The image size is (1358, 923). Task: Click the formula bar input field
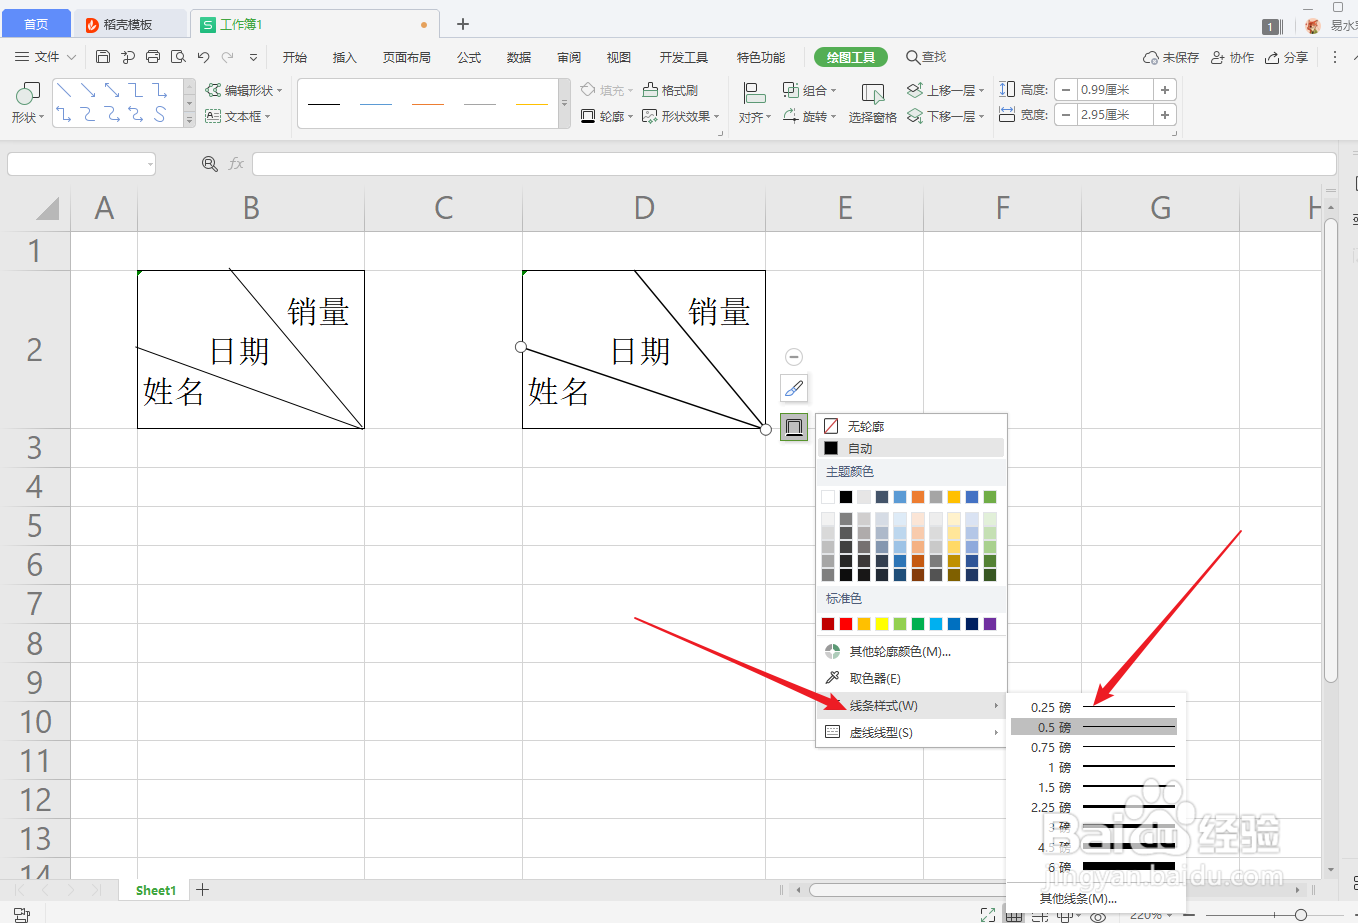tap(794, 164)
